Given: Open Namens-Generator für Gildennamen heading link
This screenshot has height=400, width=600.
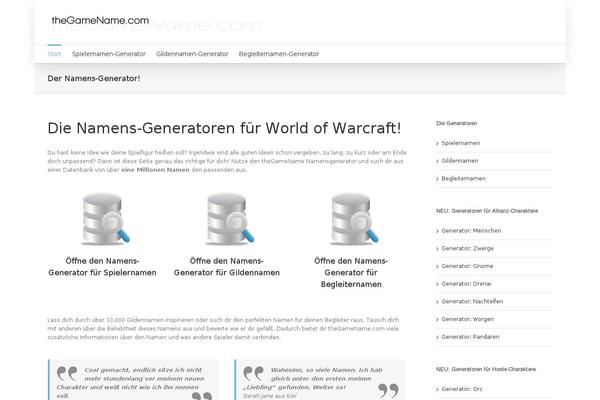Looking at the screenshot, I should tap(227, 267).
